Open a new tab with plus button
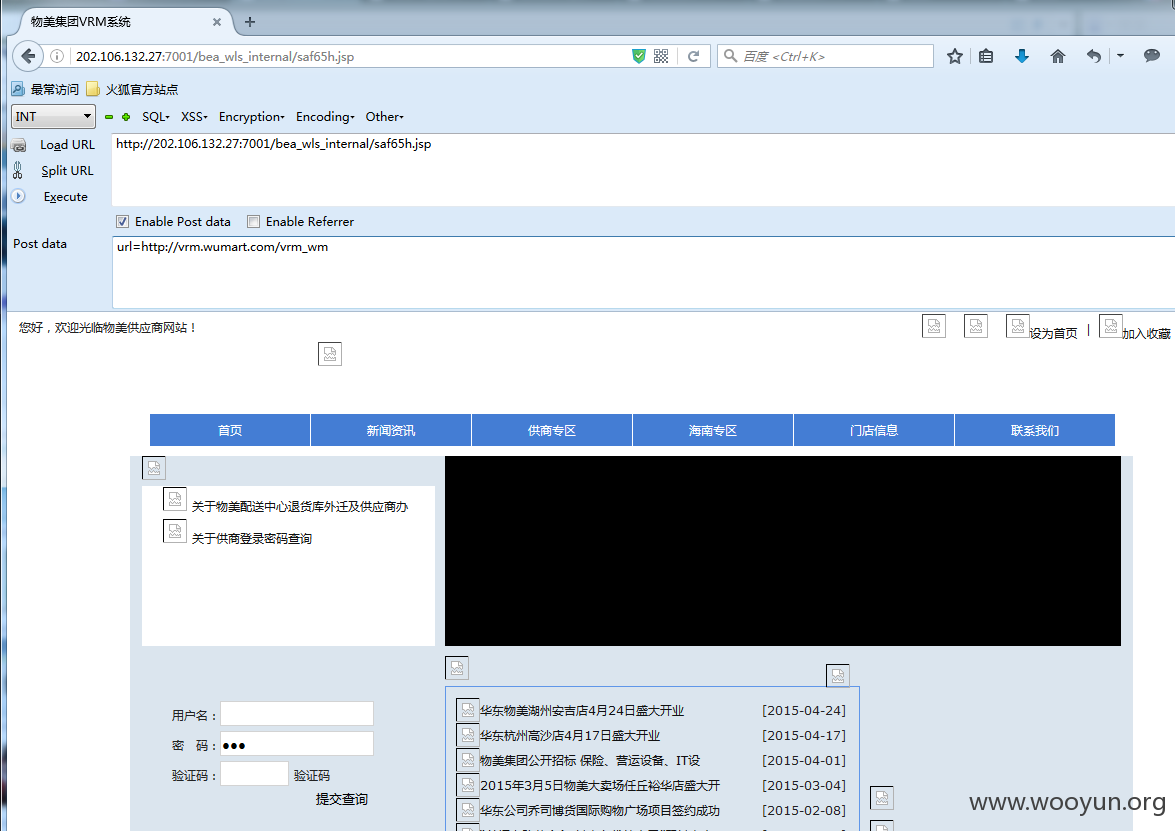 click(x=250, y=22)
